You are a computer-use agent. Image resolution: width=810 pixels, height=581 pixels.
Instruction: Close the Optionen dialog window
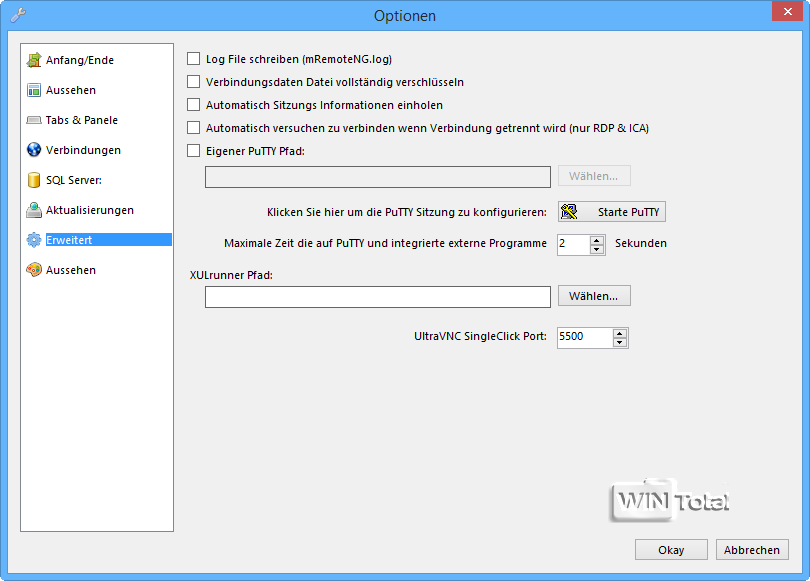[787, 11]
